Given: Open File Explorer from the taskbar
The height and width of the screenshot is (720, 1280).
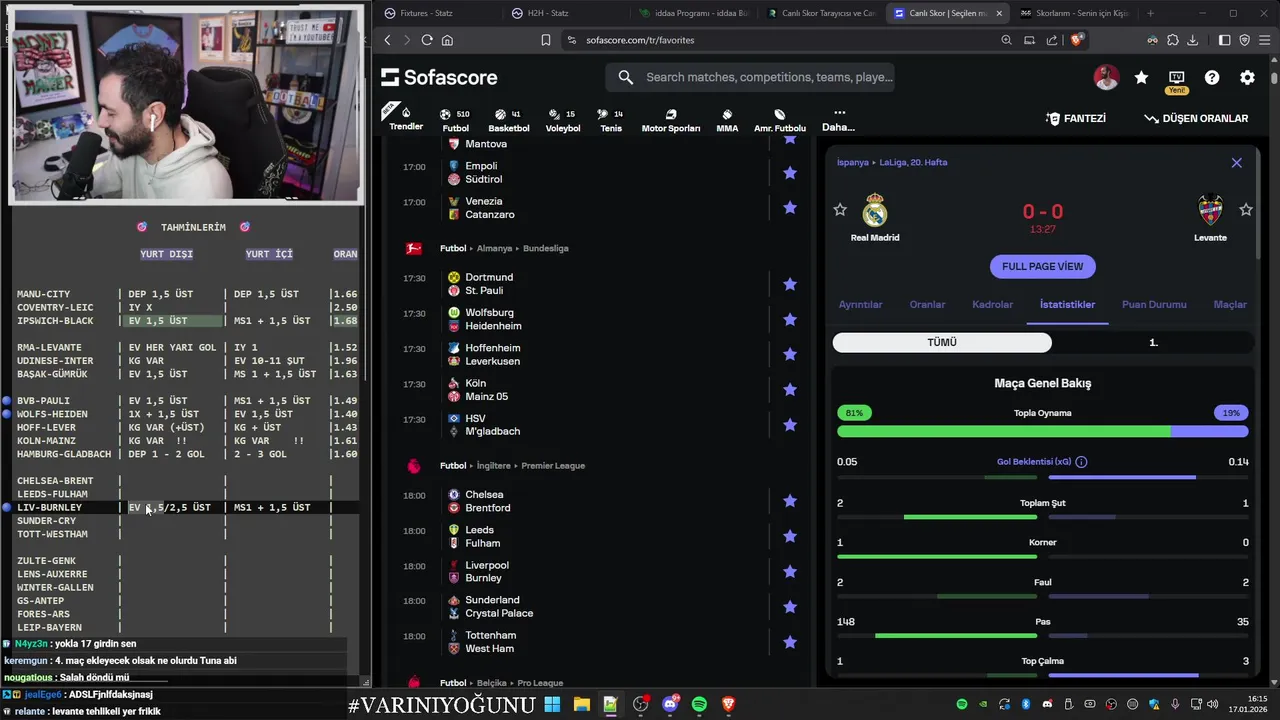Looking at the screenshot, I should (581, 705).
